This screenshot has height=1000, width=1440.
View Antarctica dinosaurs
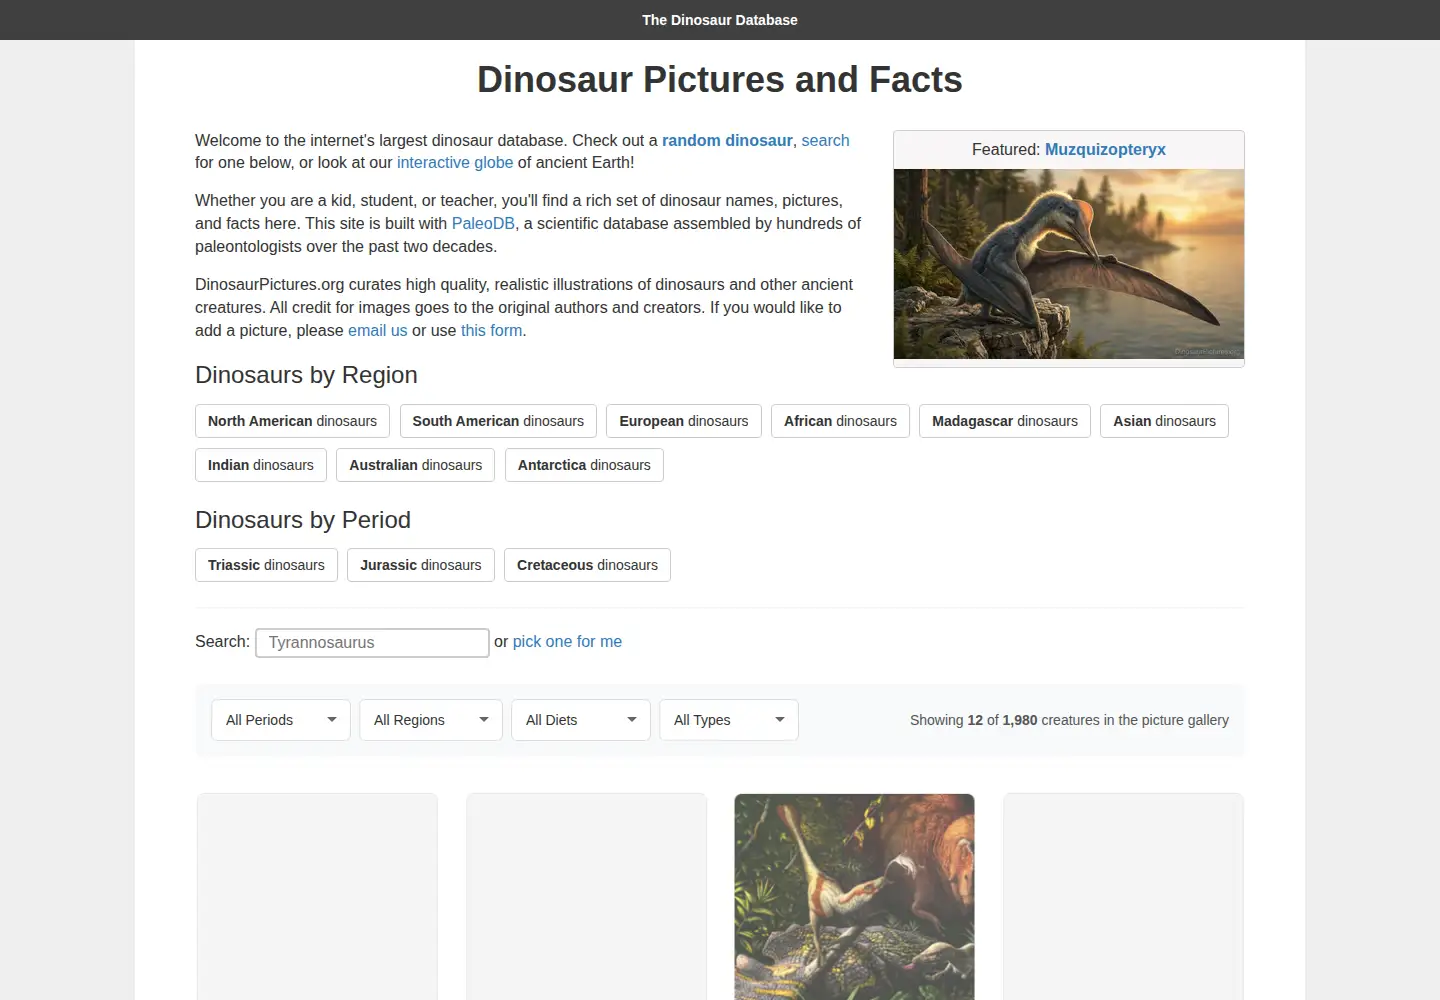click(x=584, y=465)
